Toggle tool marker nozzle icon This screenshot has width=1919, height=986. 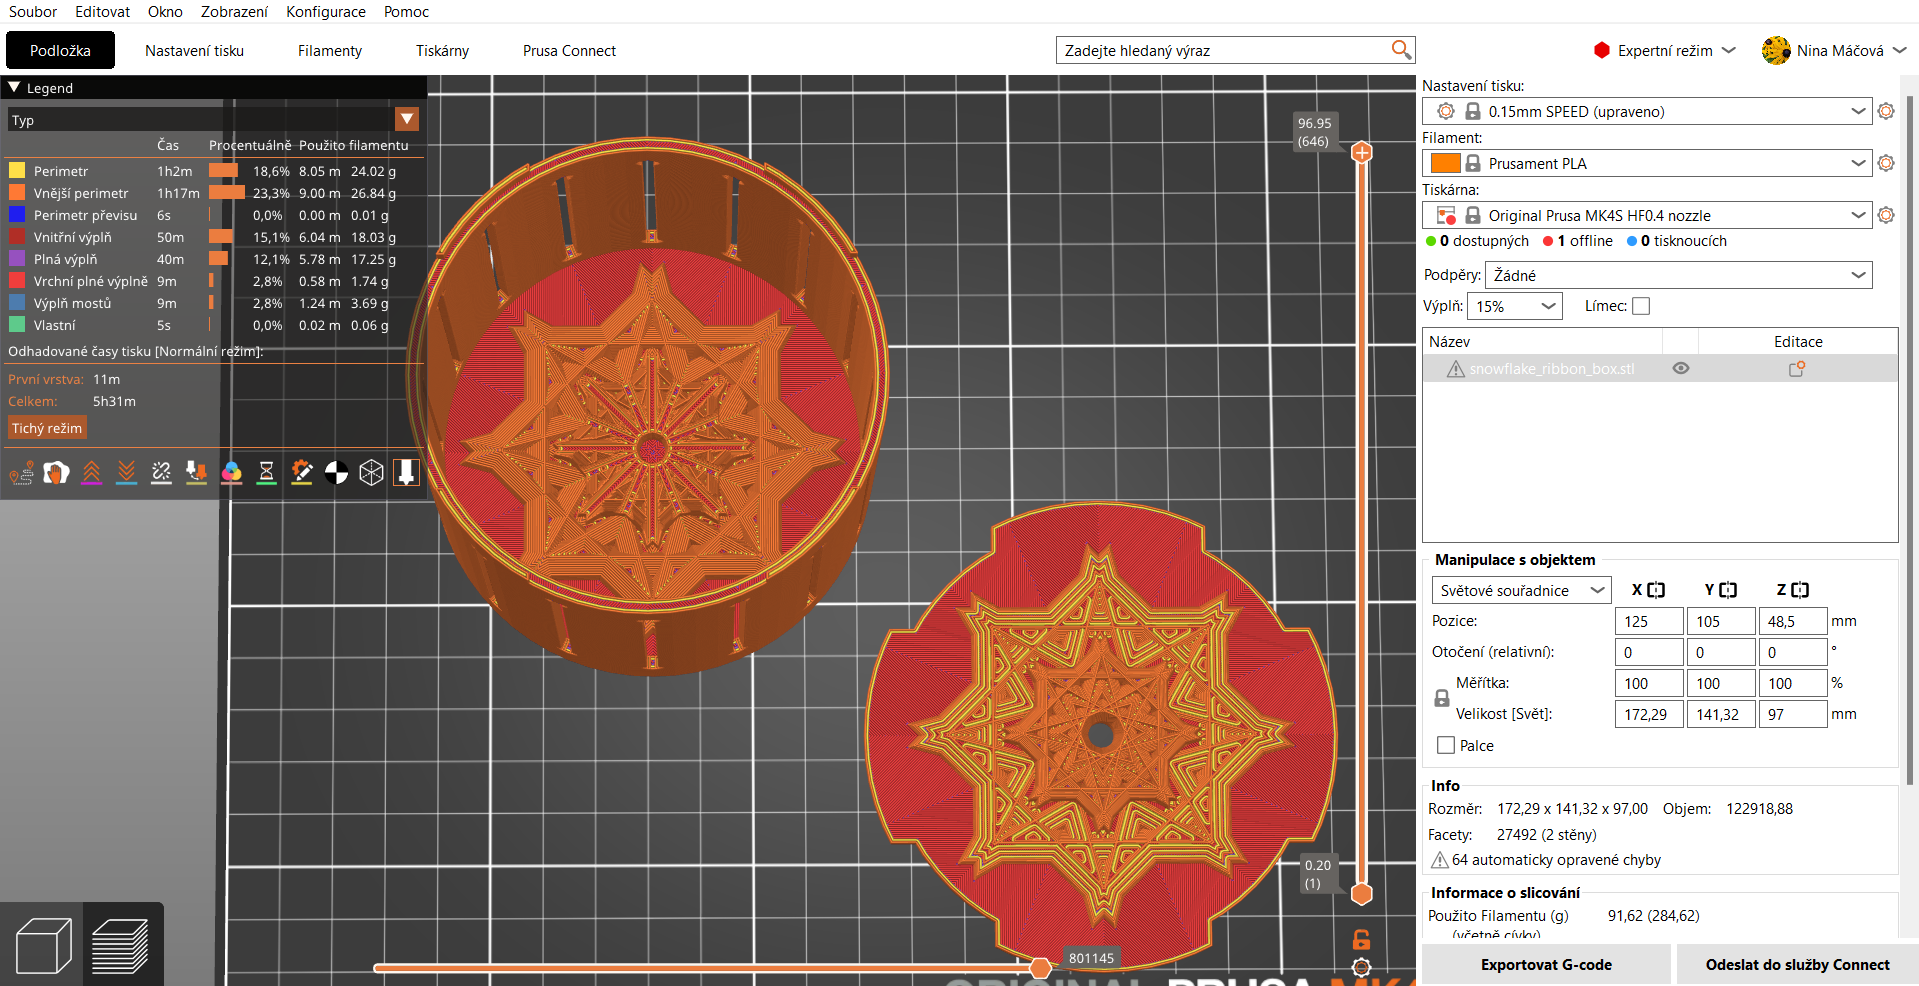406,472
